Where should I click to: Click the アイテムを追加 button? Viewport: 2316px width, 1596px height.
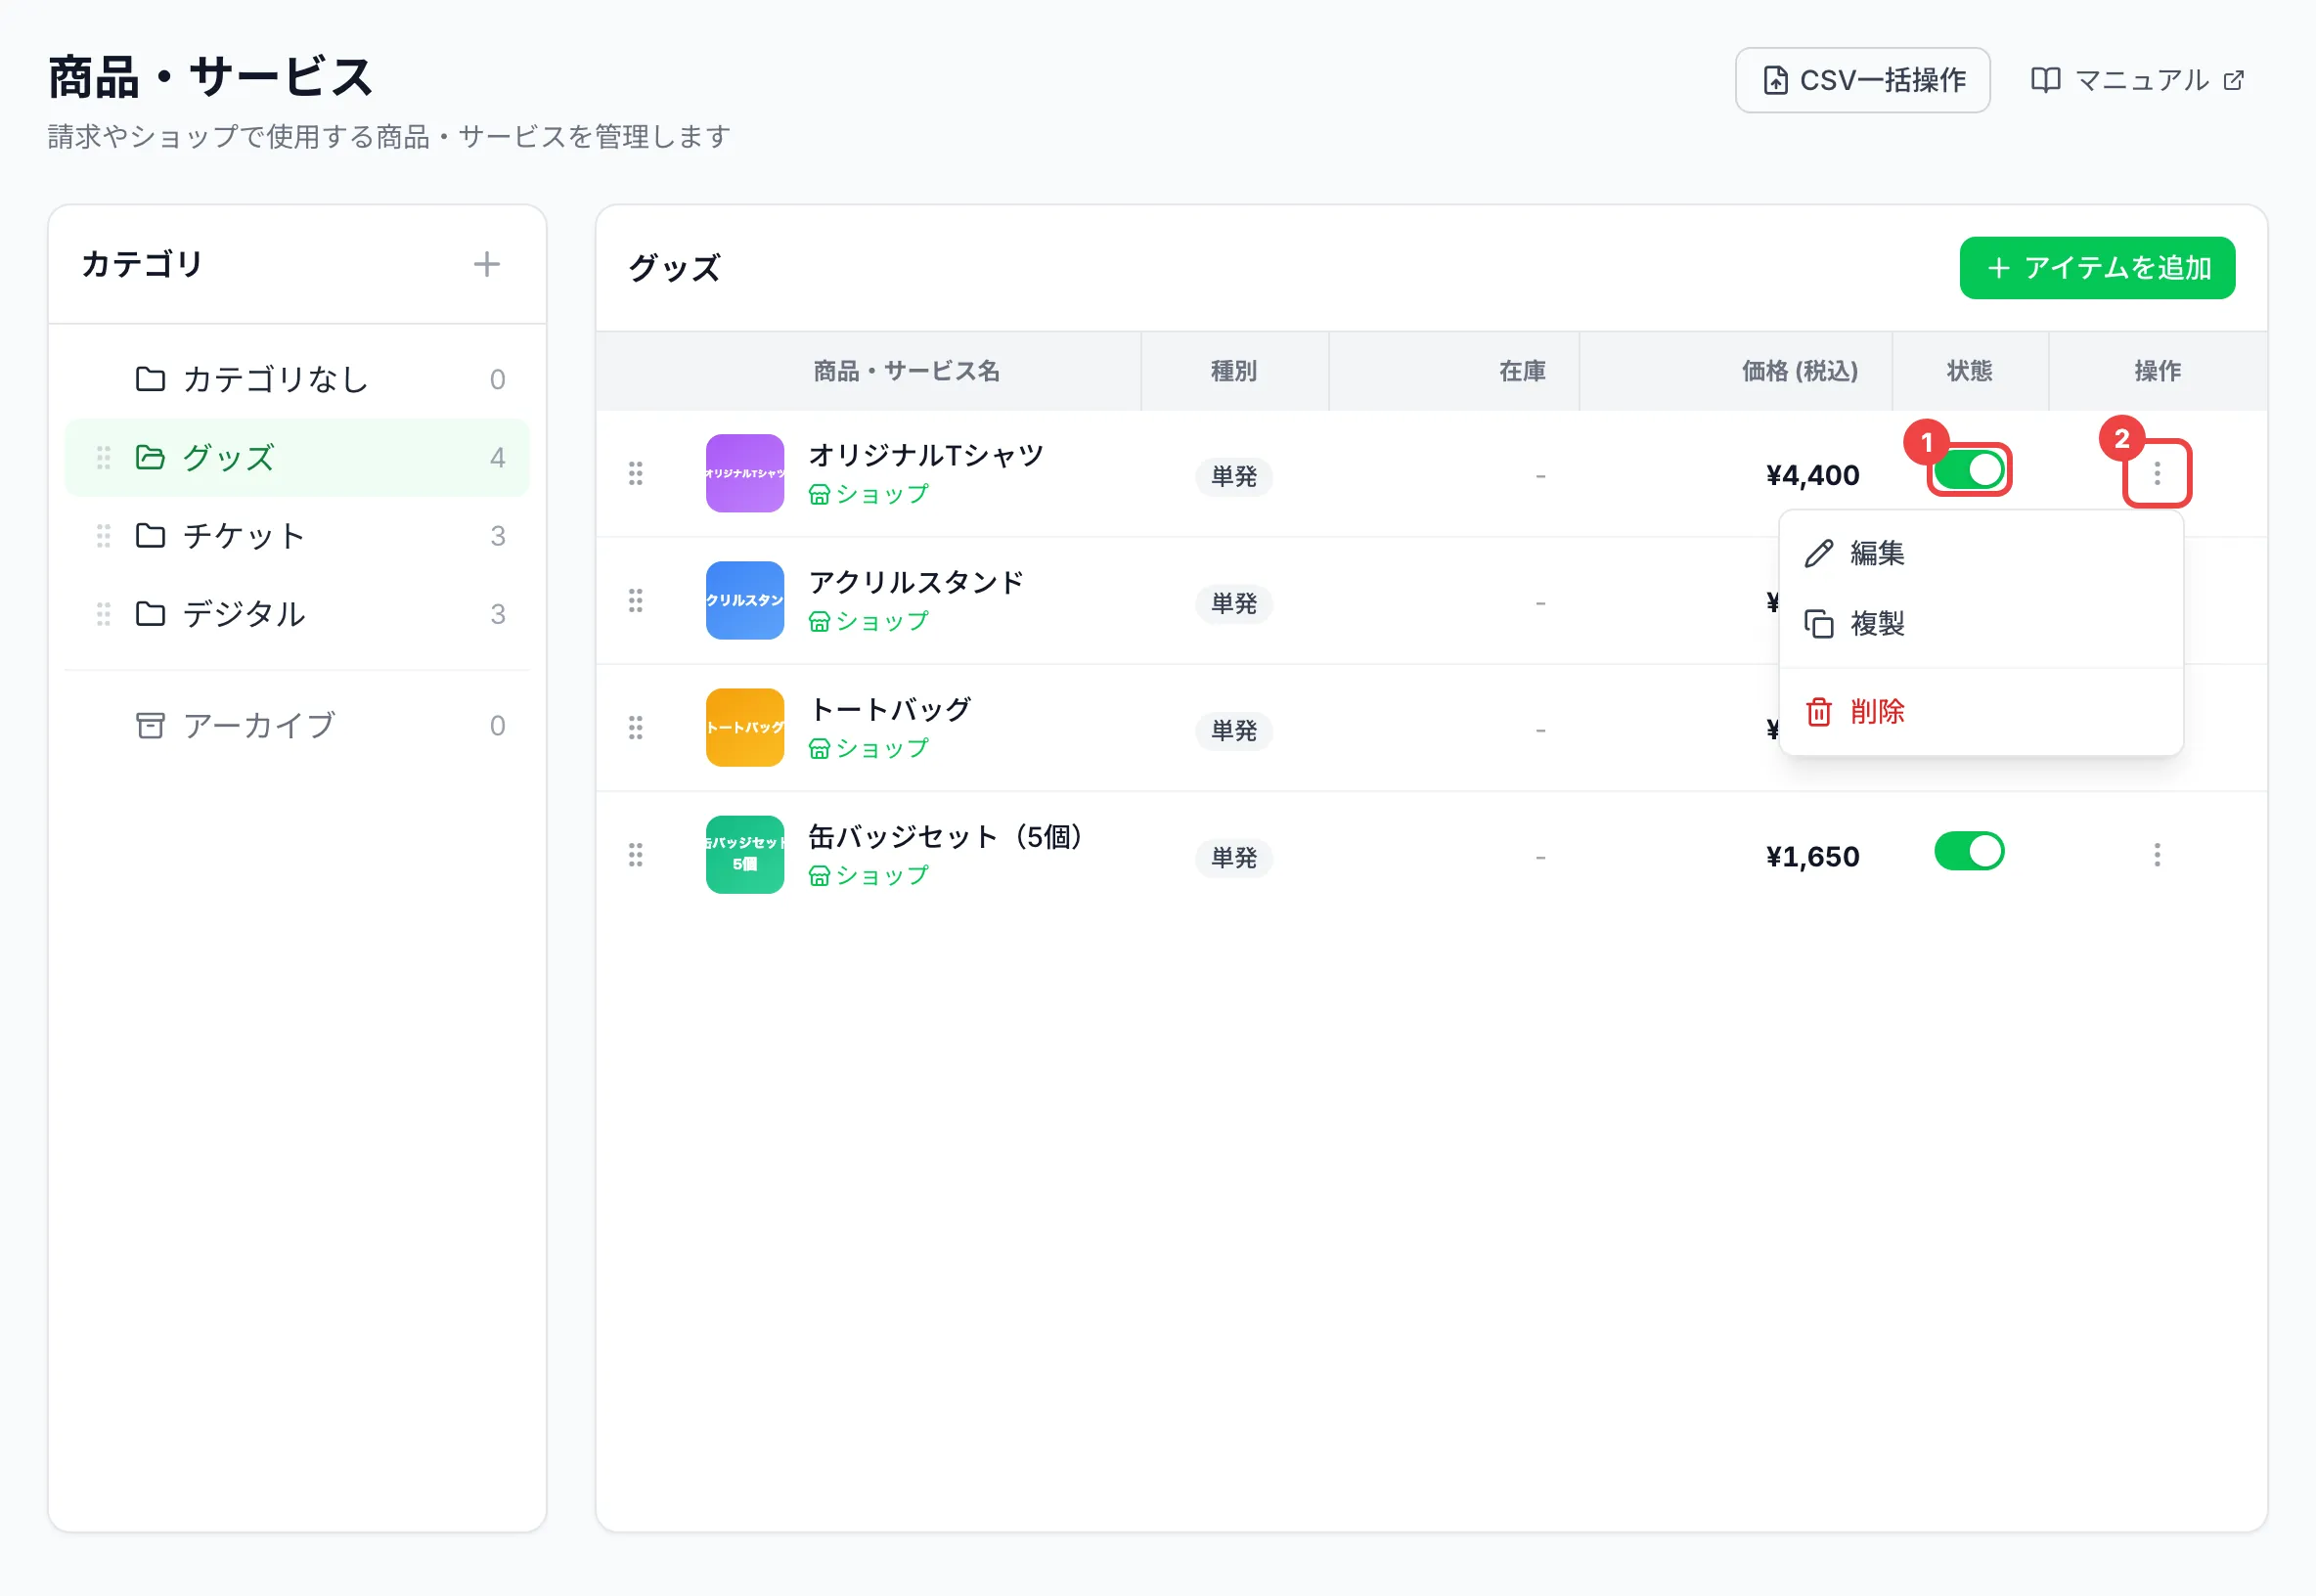(2096, 268)
